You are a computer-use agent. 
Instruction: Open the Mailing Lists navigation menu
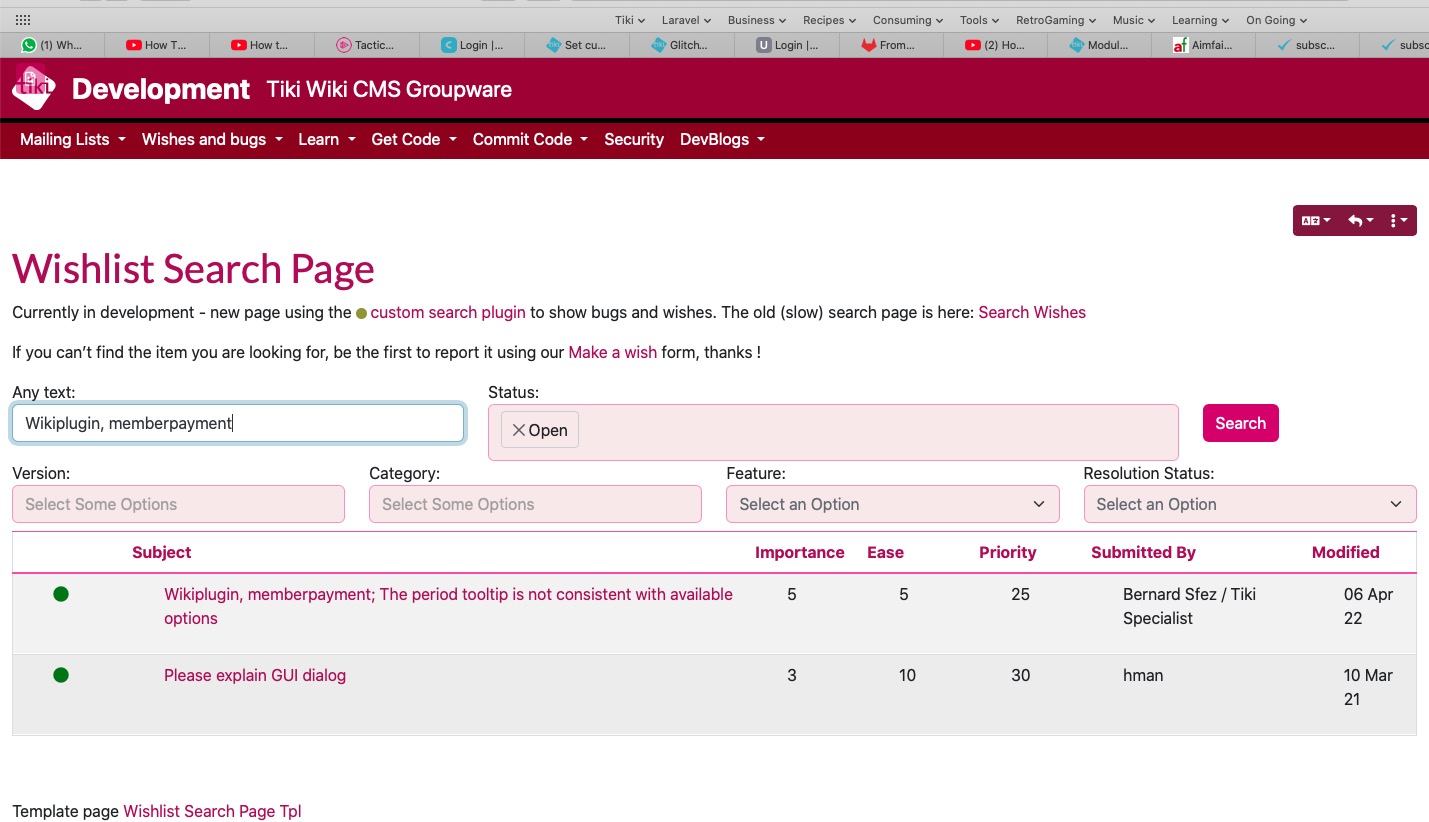73,139
